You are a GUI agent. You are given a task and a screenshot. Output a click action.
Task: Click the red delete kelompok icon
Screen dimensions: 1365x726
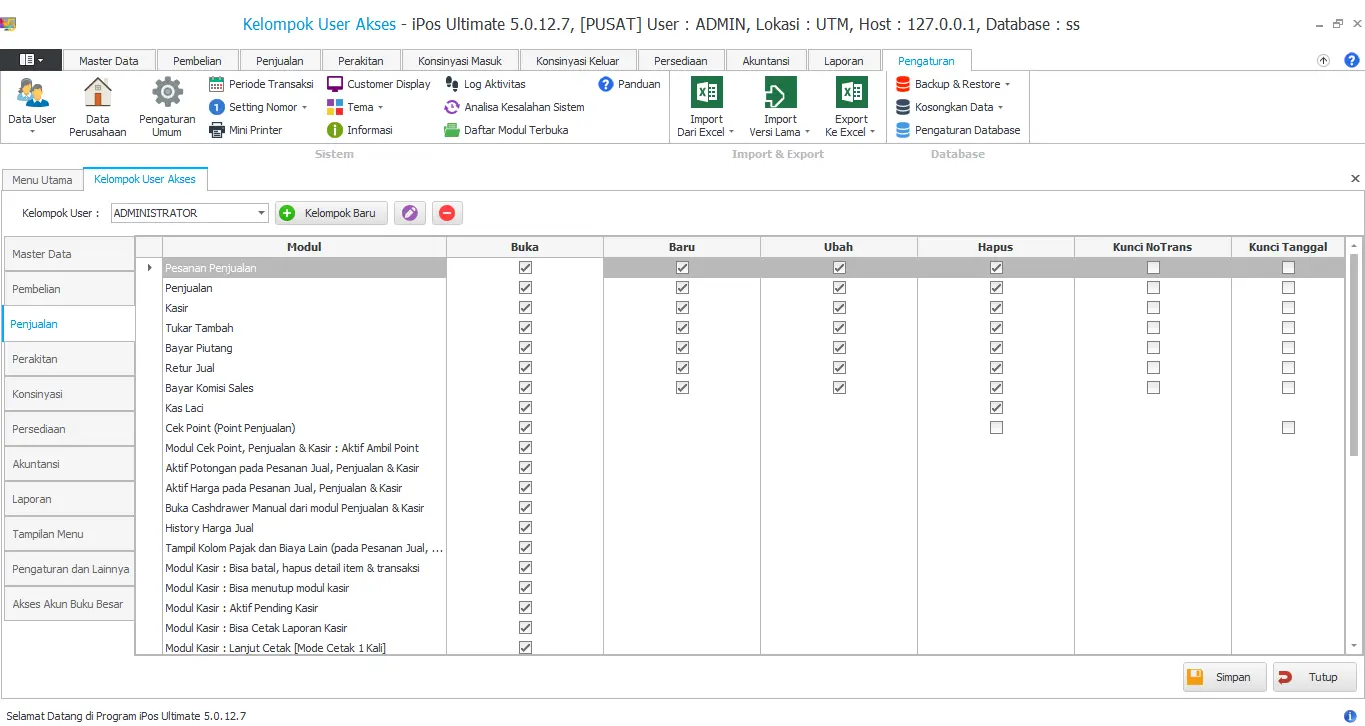pyautogui.click(x=446, y=213)
